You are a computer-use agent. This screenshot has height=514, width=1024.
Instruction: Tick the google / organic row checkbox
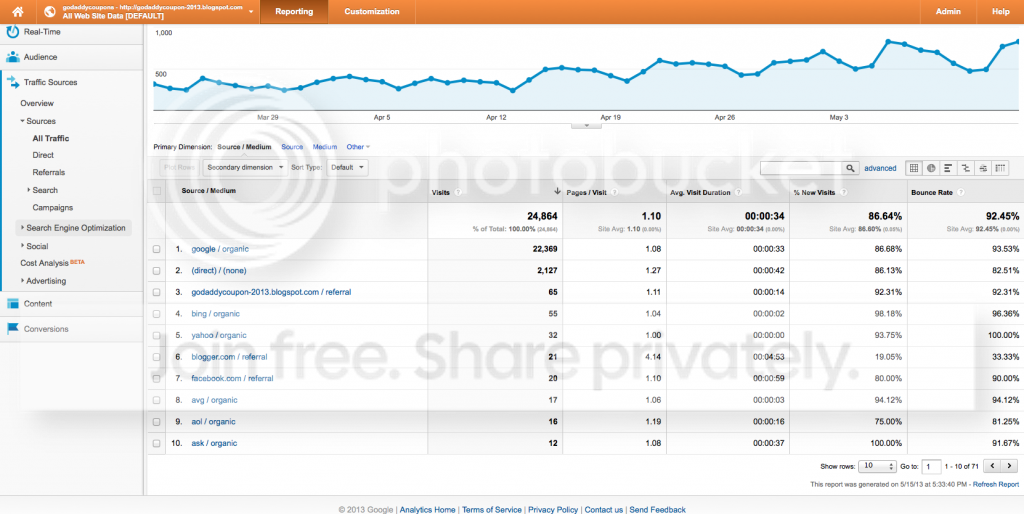click(157, 249)
